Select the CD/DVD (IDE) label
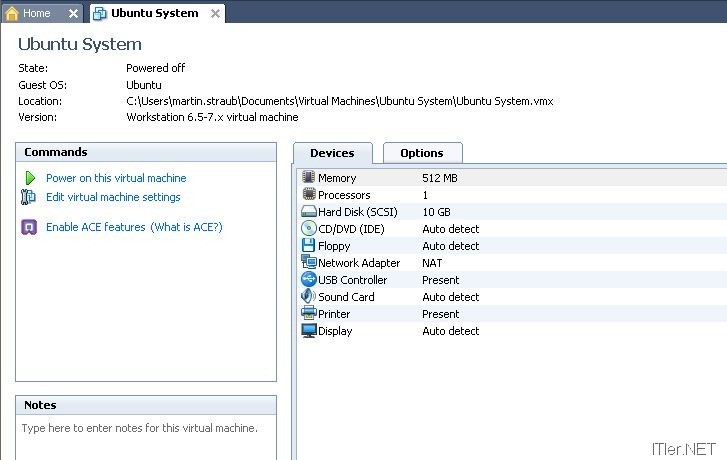This screenshot has height=460, width=727. [x=351, y=229]
